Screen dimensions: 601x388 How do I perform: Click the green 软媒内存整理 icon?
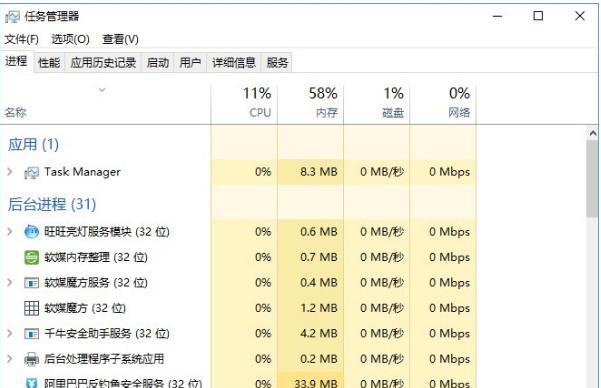(31, 257)
